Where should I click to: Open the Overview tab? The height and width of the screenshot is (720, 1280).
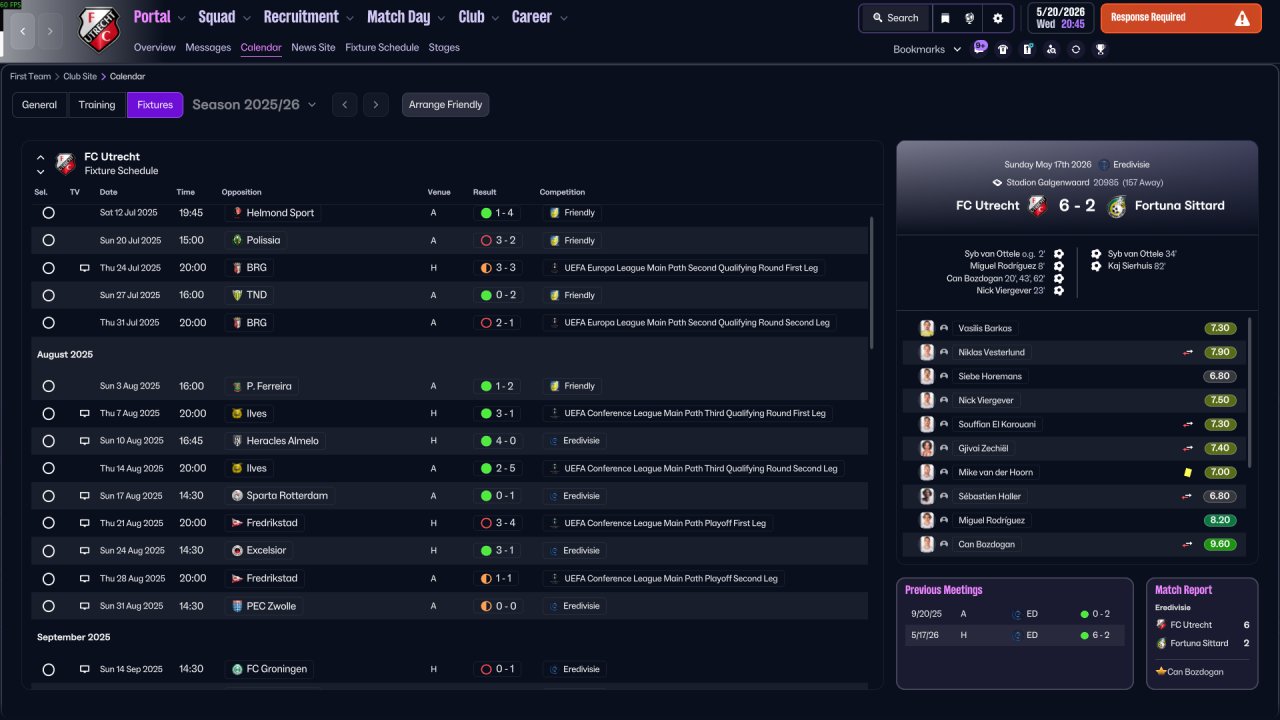pos(154,47)
